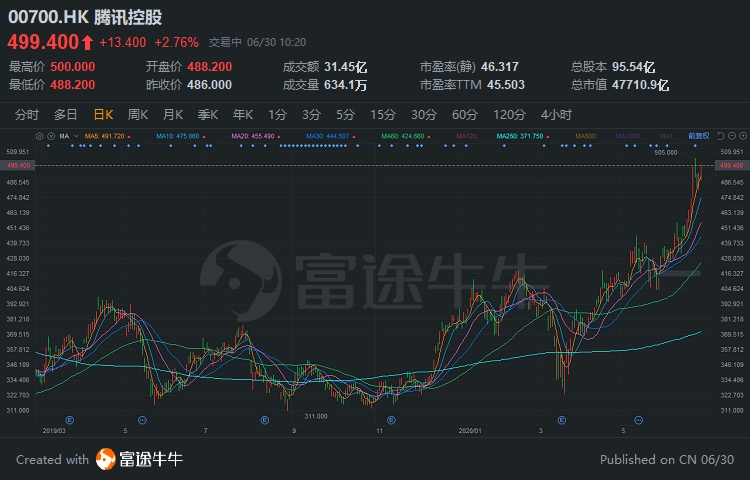
Task: Open the 月K monthly chart tab
Action: (173, 114)
